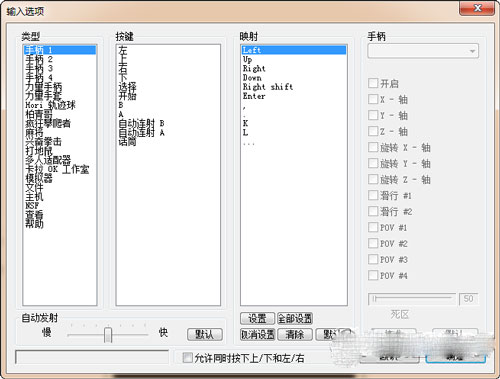Select 文件 in the type list
The width and height of the screenshot is (500, 379).
[60, 187]
